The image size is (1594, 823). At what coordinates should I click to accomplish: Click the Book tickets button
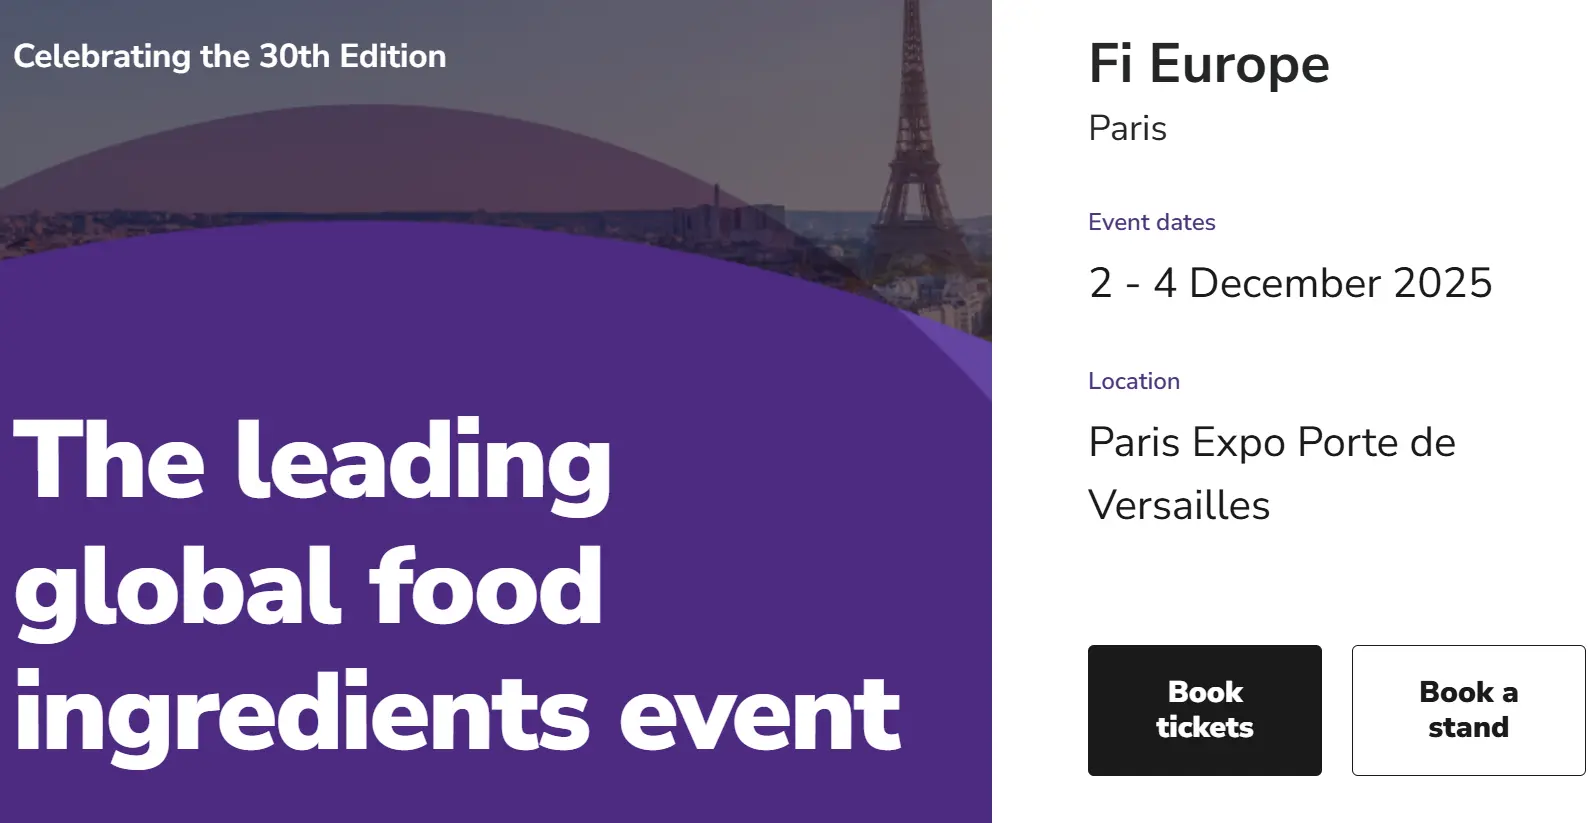point(1204,710)
